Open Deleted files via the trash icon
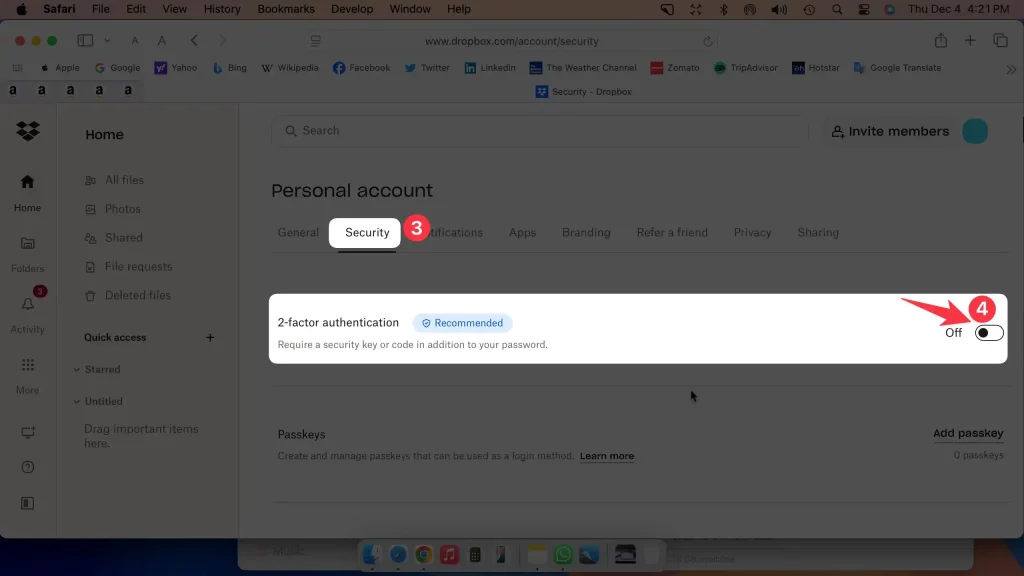Image resolution: width=1024 pixels, height=576 pixels. pos(90,295)
